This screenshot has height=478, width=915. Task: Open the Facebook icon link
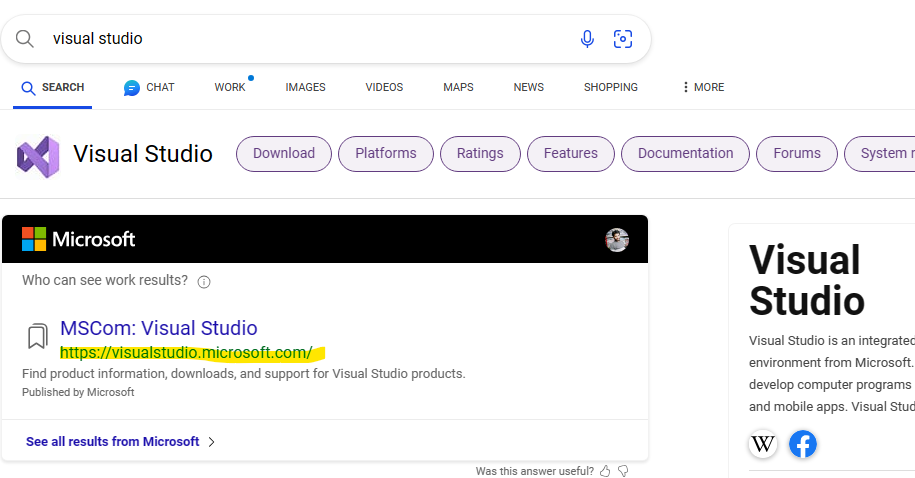pos(803,445)
